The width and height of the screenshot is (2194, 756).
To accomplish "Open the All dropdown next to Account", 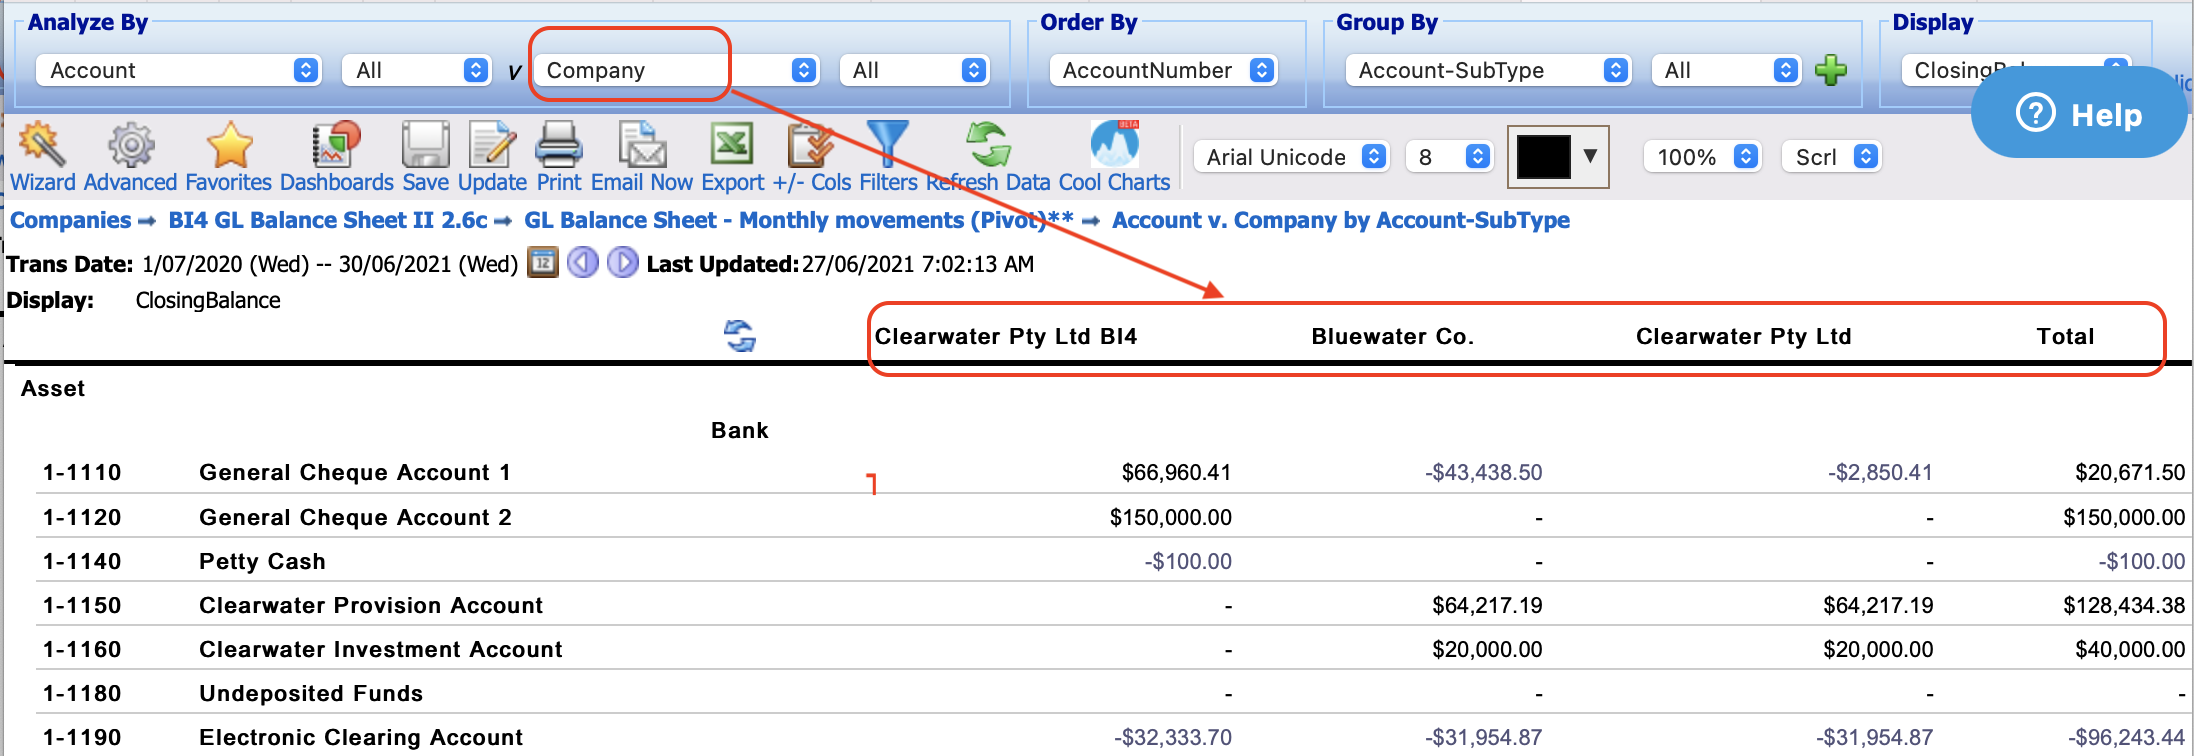I will pos(416,70).
